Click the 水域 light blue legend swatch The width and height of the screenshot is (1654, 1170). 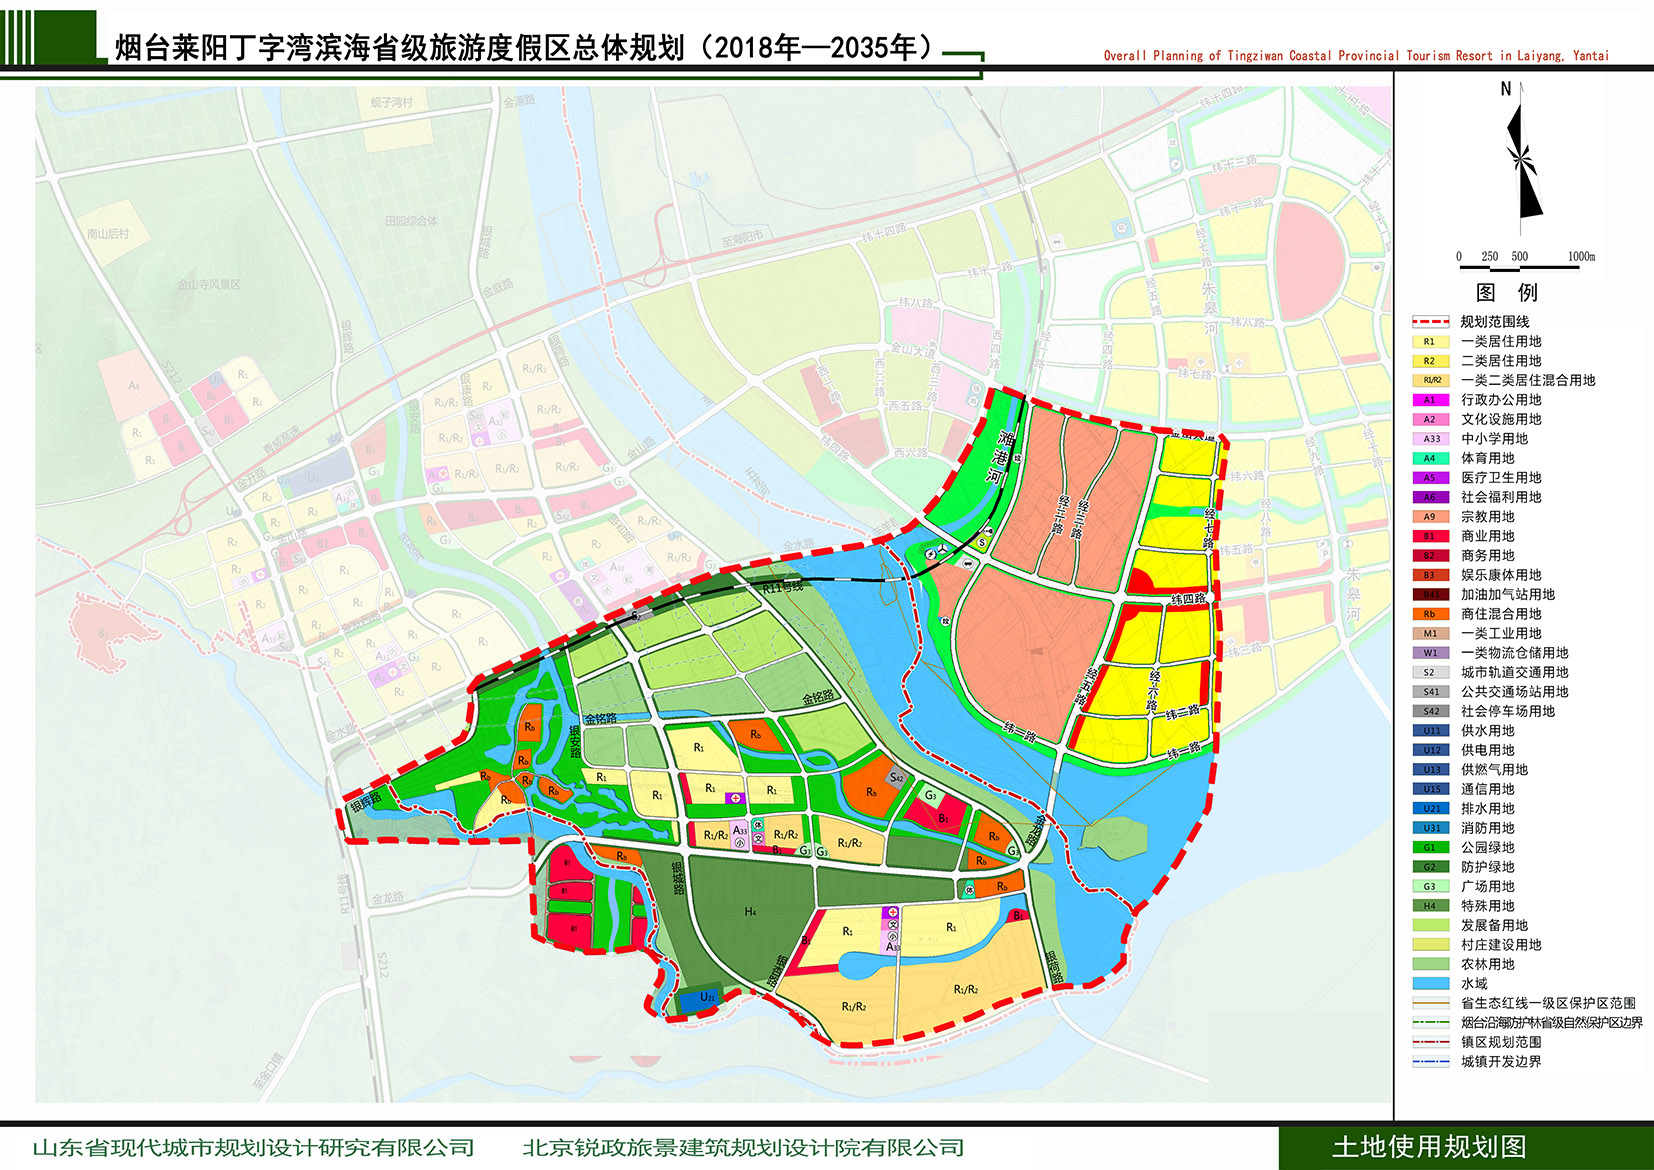[1430, 984]
